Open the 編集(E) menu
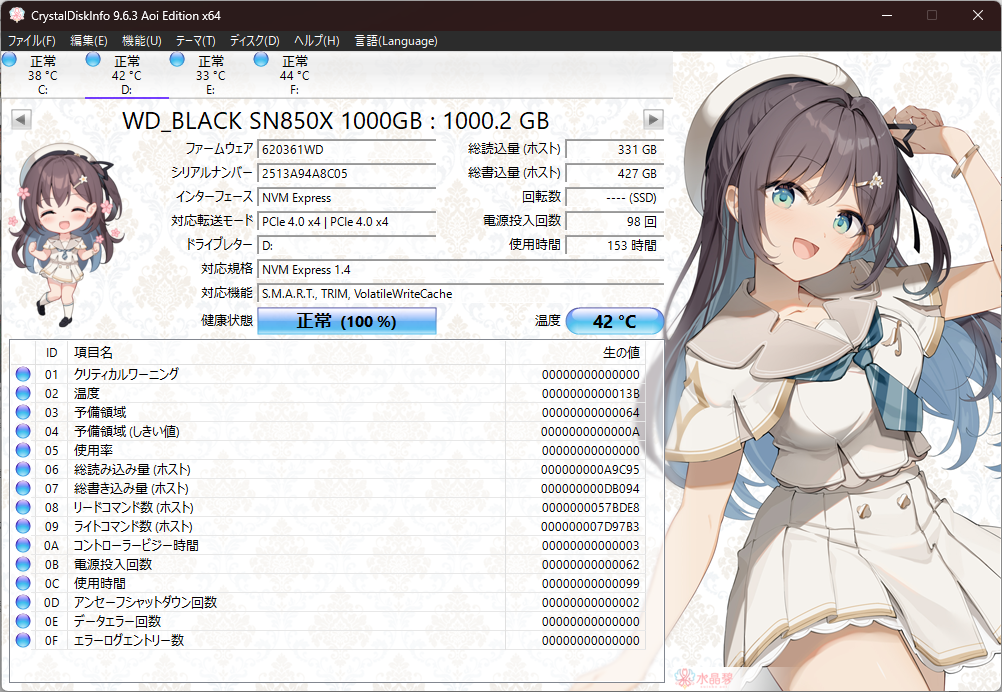 click(x=89, y=41)
